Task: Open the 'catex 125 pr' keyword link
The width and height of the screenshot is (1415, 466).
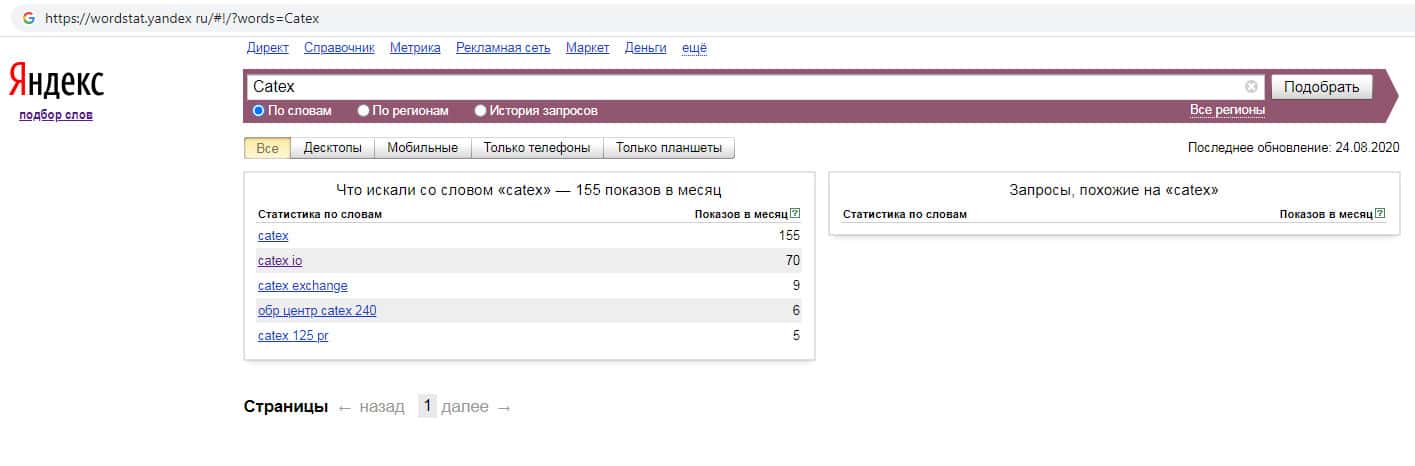Action: click(293, 336)
